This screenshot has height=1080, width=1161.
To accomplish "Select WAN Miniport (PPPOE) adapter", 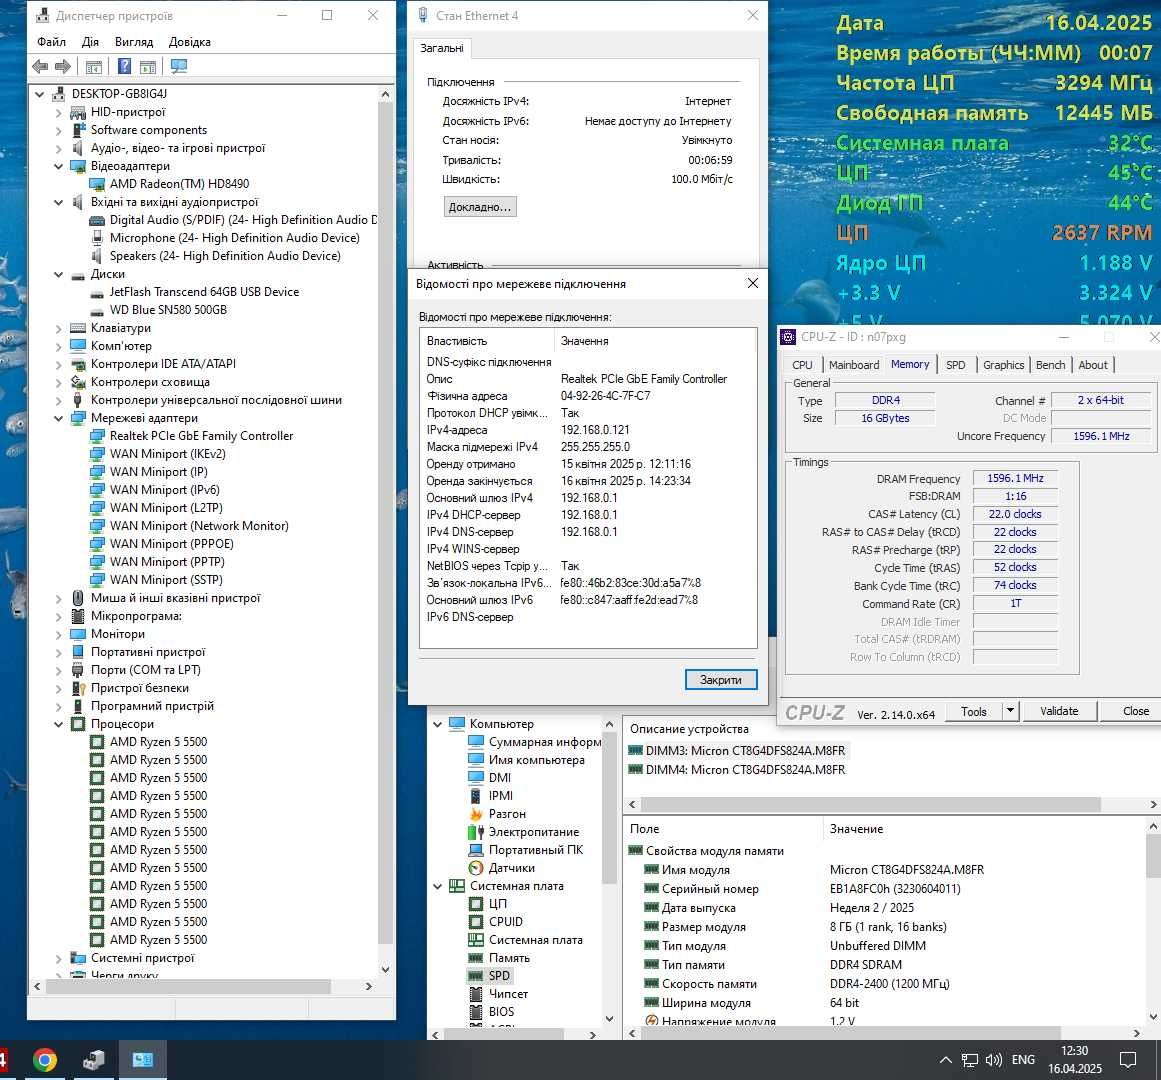I will (x=172, y=543).
